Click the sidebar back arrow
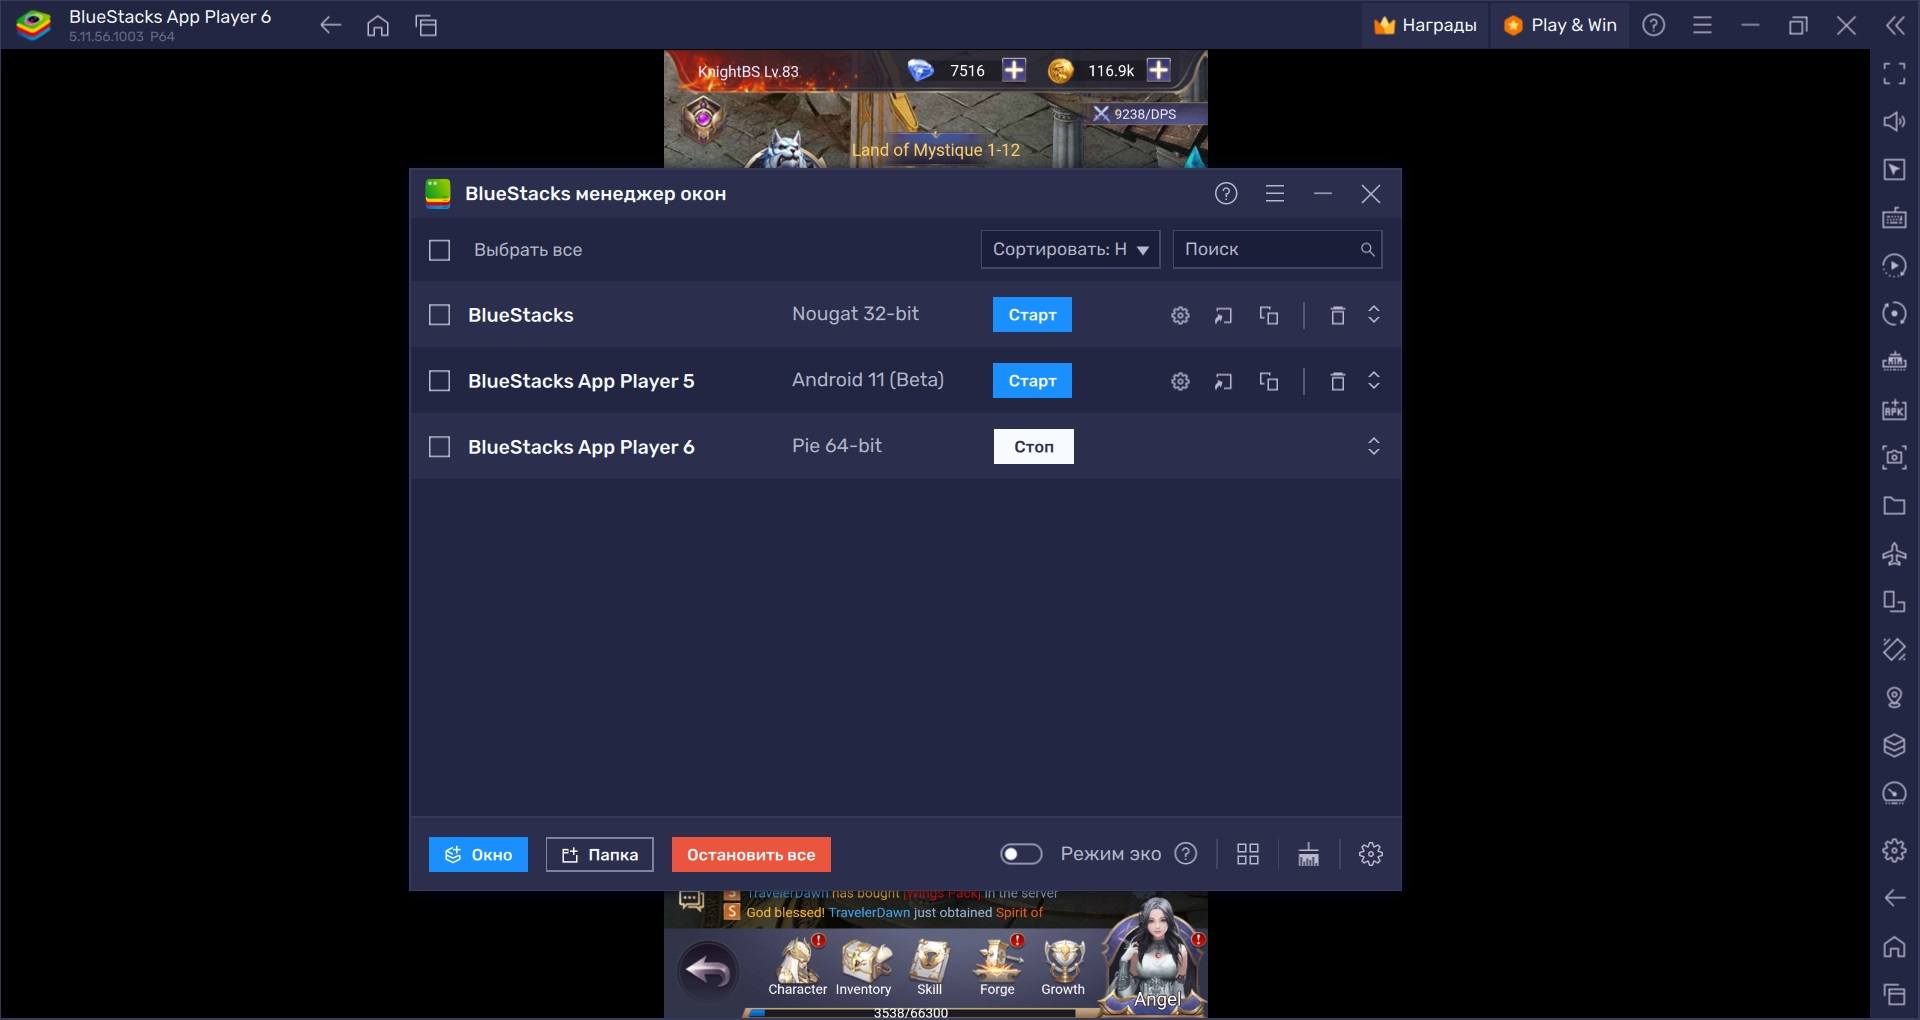1920x1020 pixels. tap(1894, 898)
